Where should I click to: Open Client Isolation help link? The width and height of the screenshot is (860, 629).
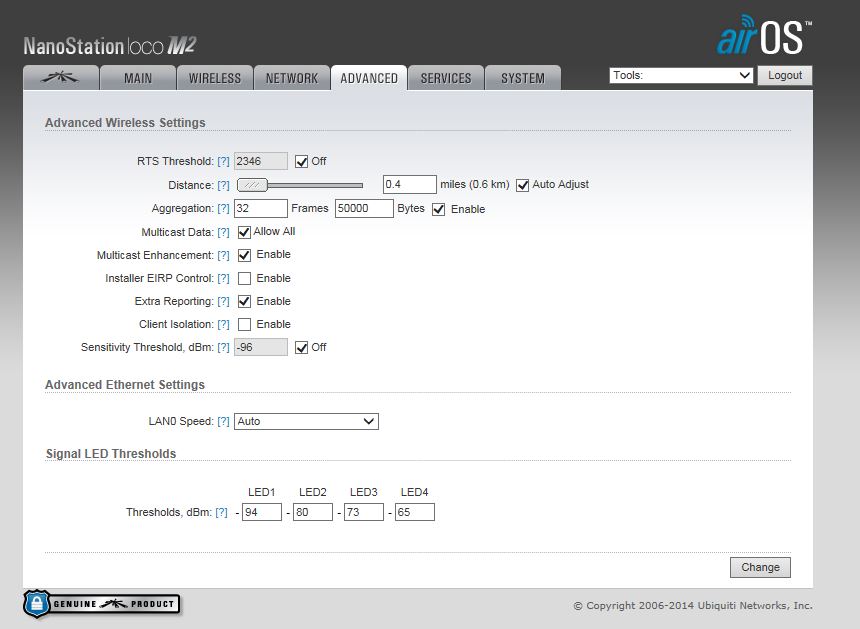[x=223, y=325]
